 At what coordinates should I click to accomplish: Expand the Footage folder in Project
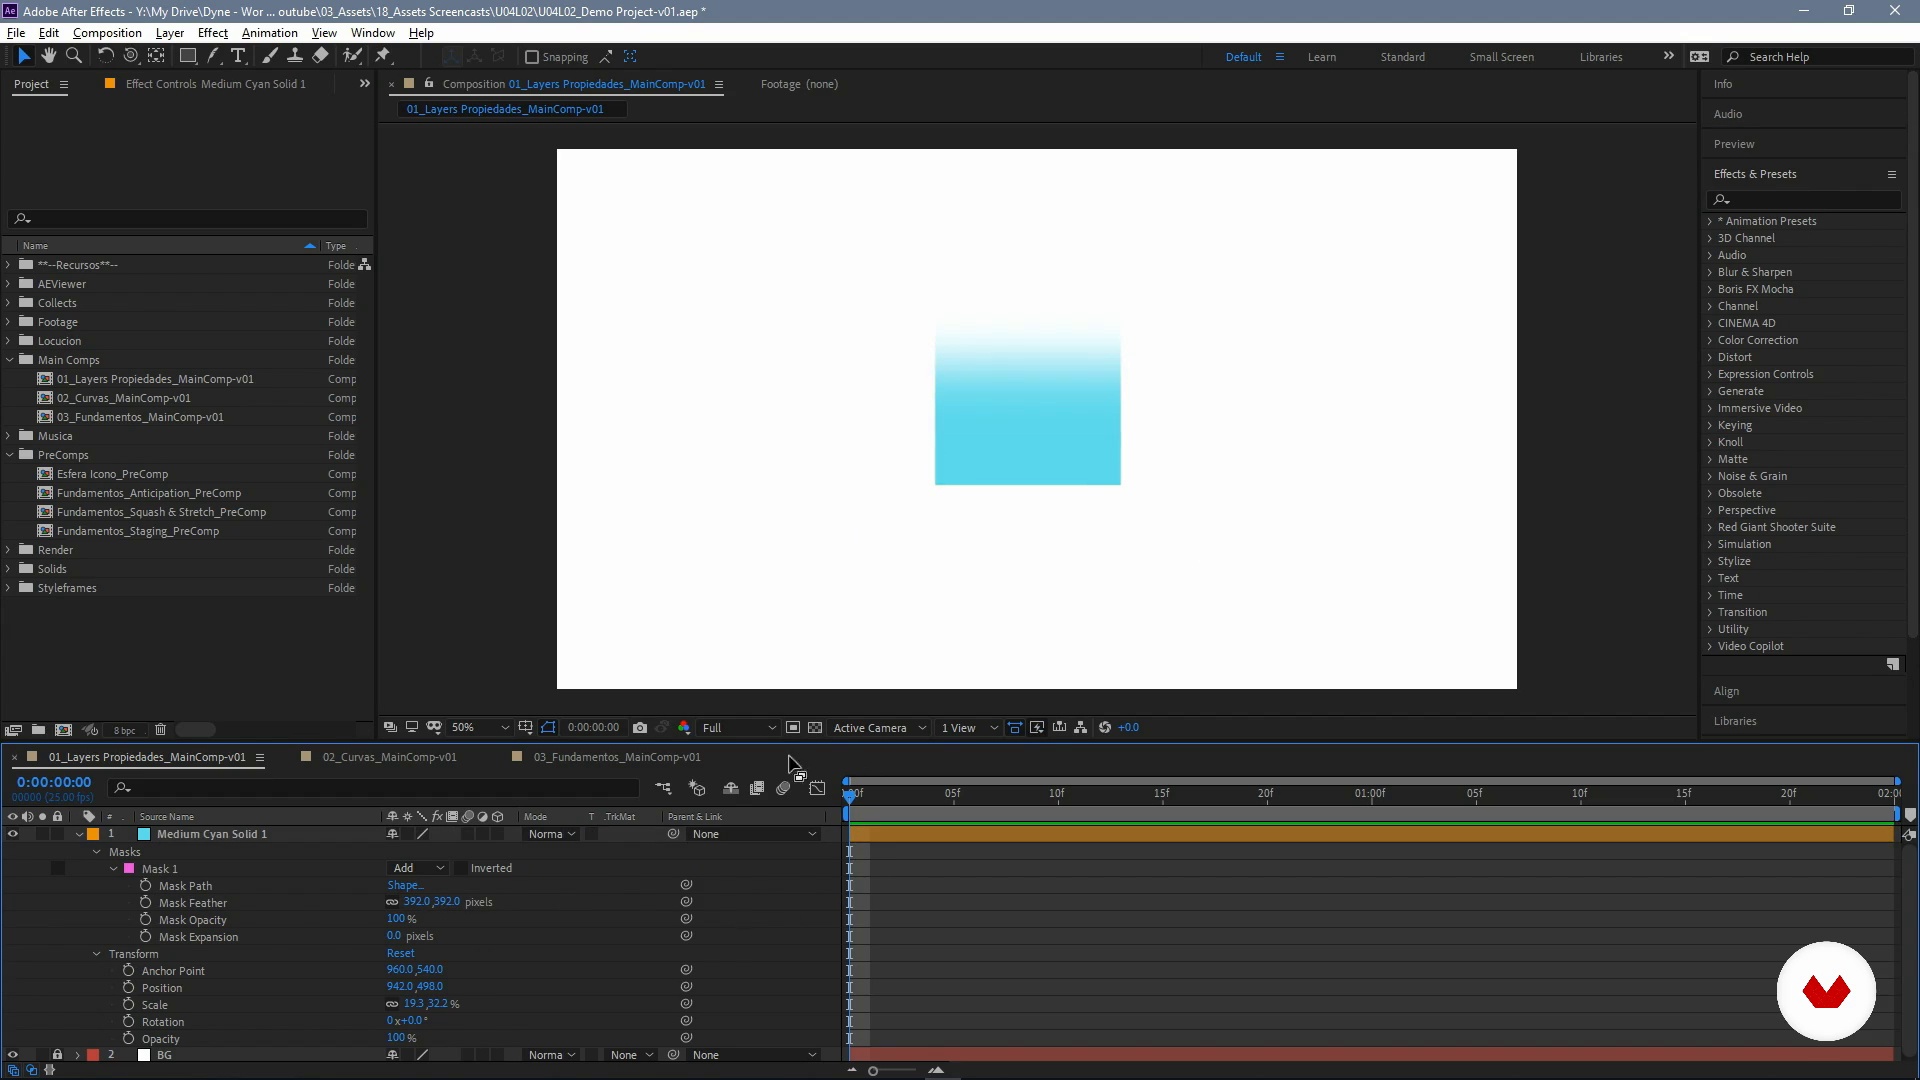coord(9,322)
